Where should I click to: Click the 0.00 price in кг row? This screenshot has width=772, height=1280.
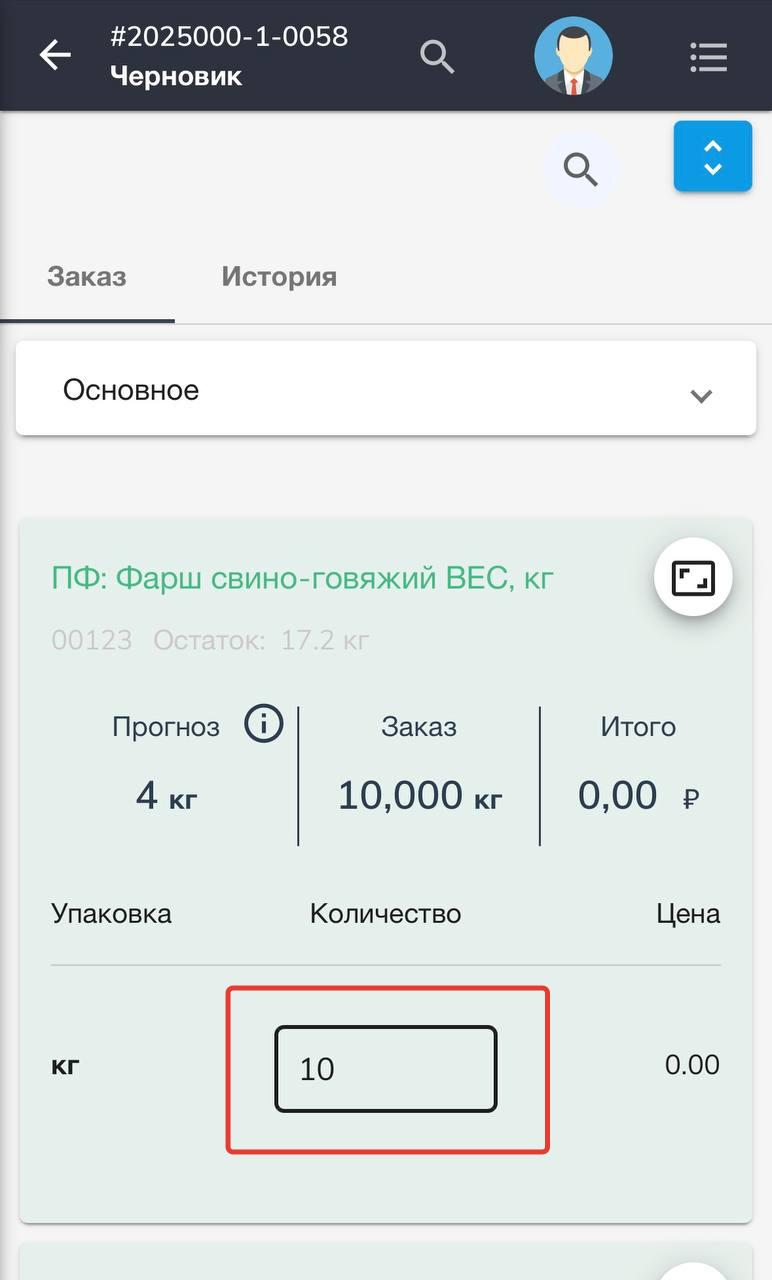[692, 1064]
